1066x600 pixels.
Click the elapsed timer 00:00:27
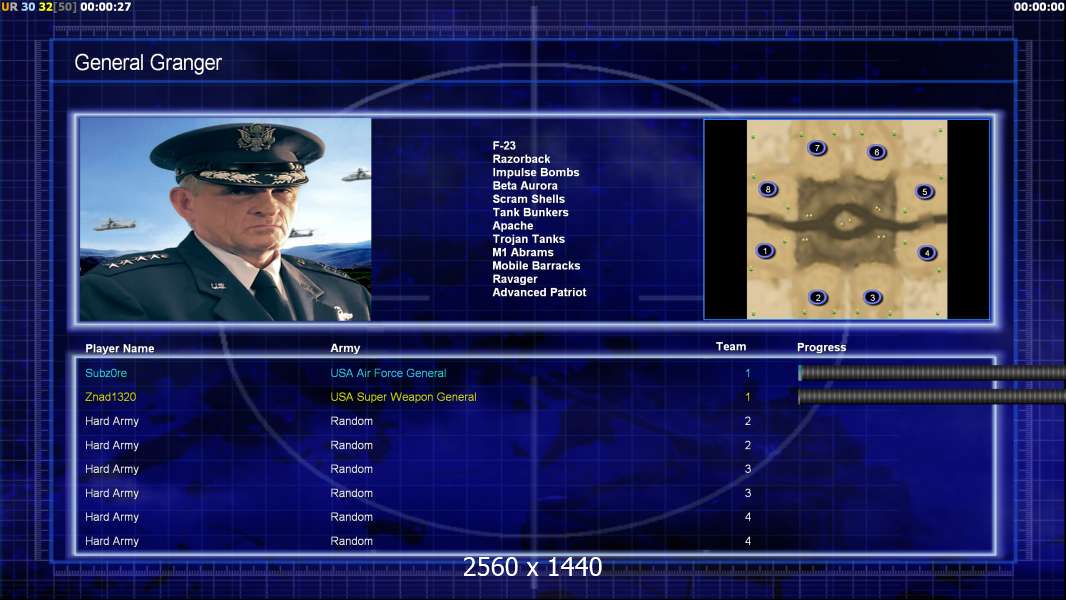[105, 7]
